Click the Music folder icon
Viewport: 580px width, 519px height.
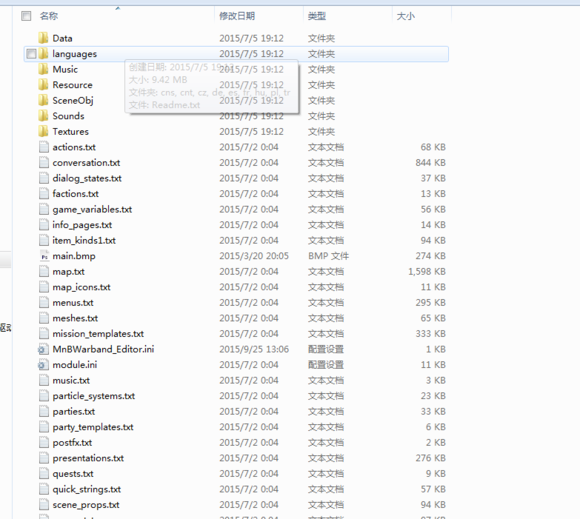pyautogui.click(x=43, y=69)
